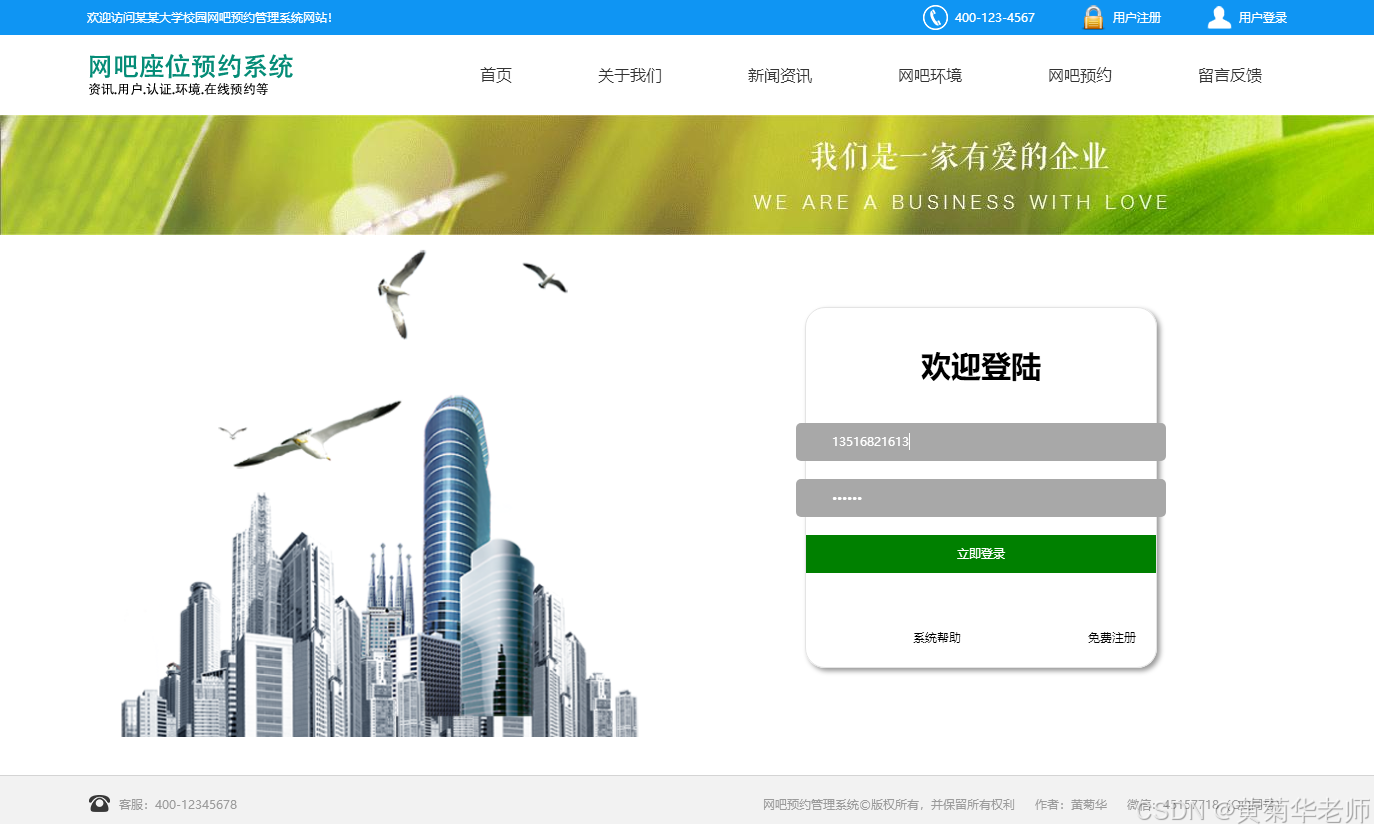Select the phone number input field
Viewport: 1374px width, 834px height.
point(980,441)
